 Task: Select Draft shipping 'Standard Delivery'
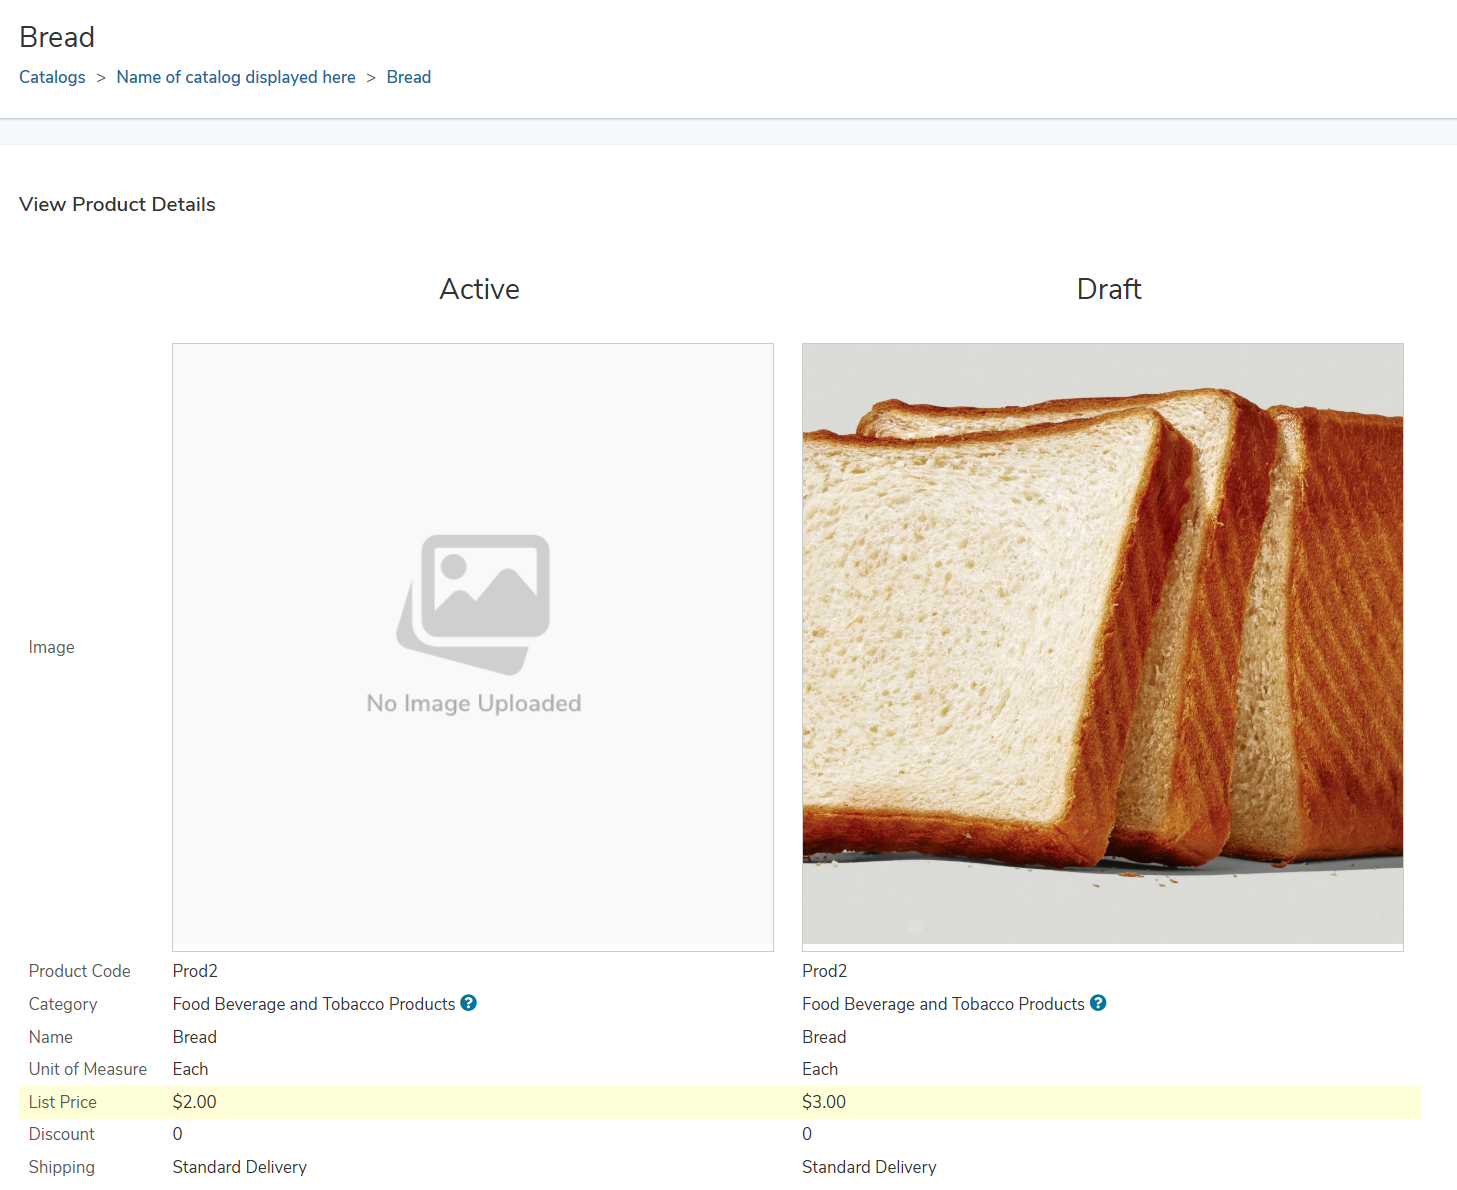coord(869,1167)
